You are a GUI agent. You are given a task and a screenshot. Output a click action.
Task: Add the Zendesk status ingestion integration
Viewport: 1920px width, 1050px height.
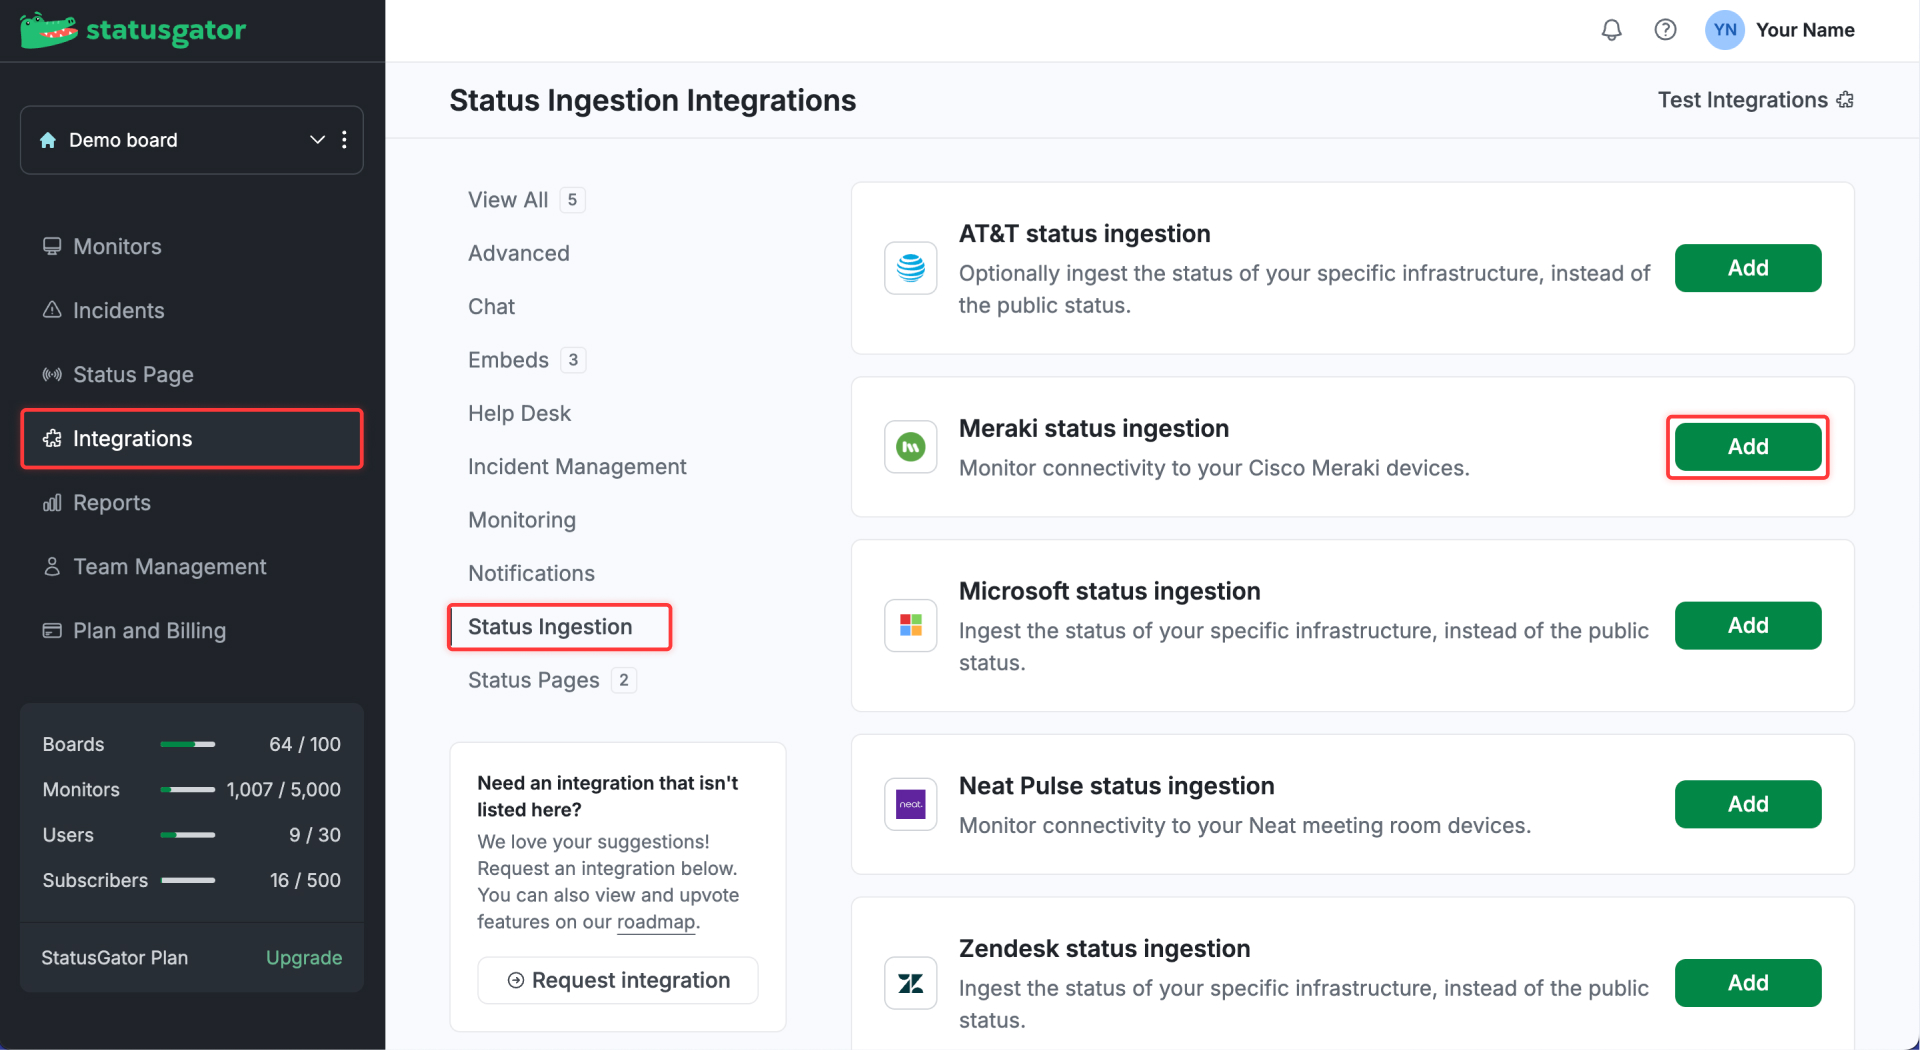[1747, 983]
